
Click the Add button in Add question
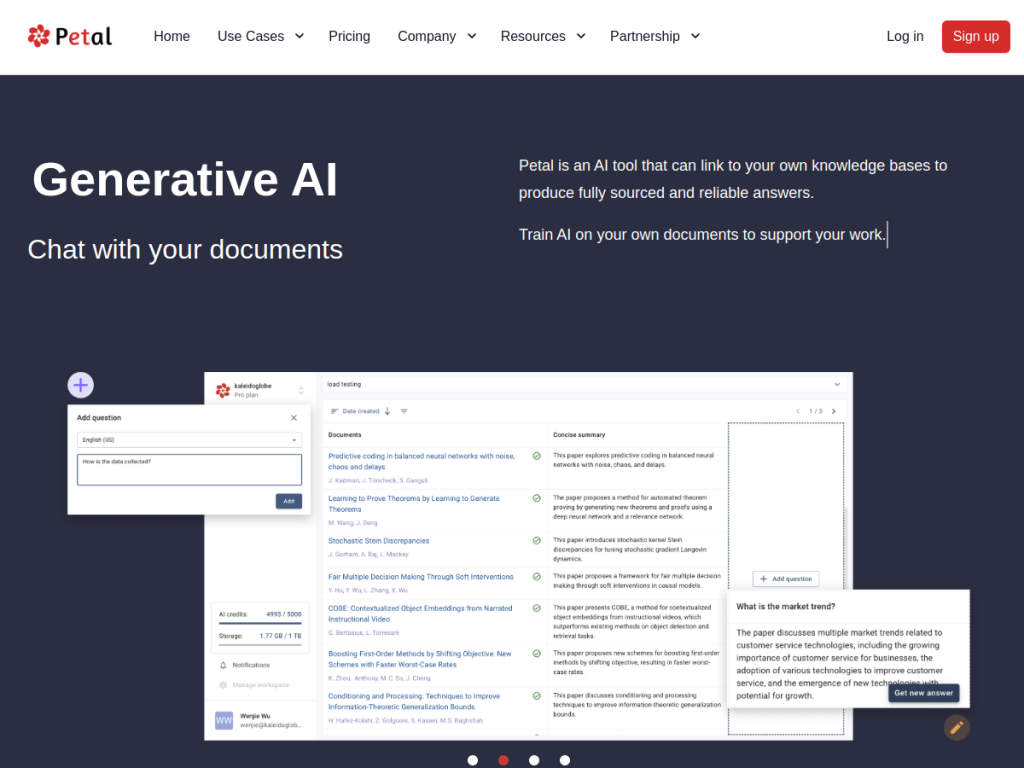click(x=289, y=502)
